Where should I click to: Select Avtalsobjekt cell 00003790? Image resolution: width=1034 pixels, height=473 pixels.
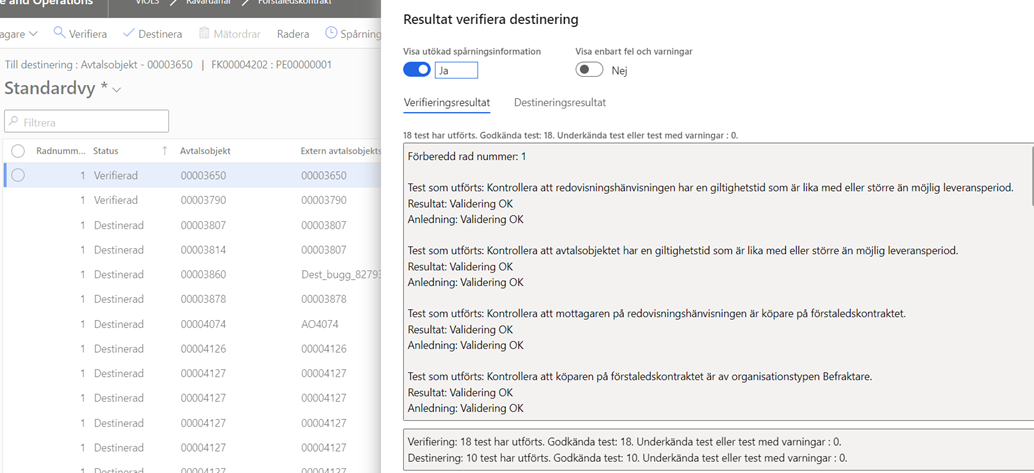coord(203,201)
